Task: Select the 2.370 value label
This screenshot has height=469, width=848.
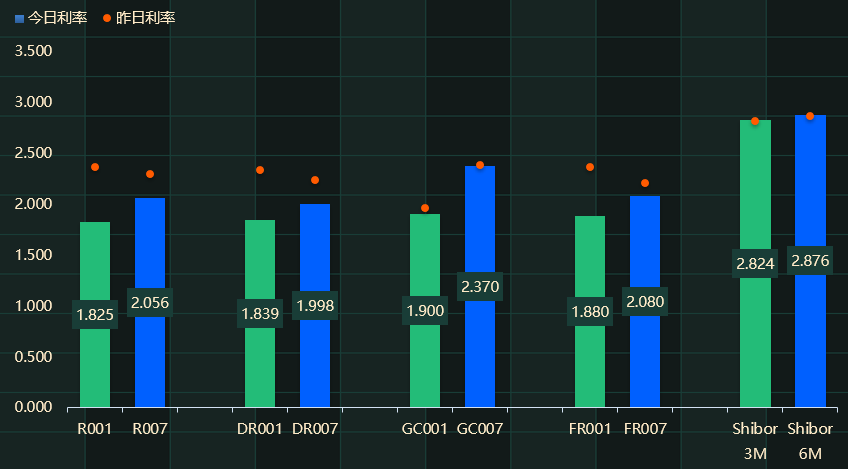Action: (x=480, y=287)
